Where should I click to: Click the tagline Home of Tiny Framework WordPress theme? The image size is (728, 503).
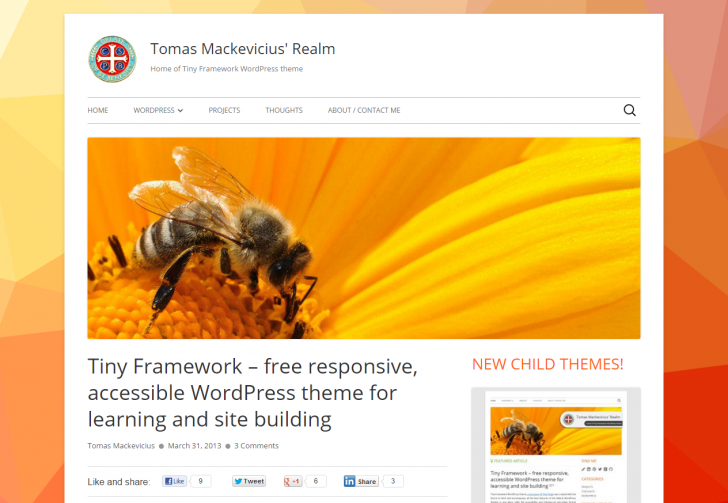pos(227,69)
